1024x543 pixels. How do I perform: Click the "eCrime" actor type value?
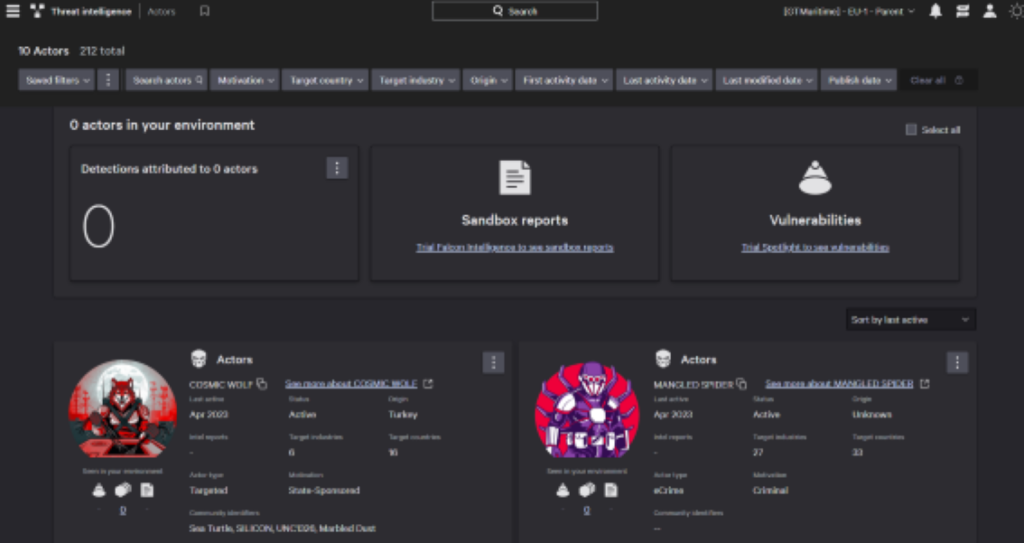point(669,490)
